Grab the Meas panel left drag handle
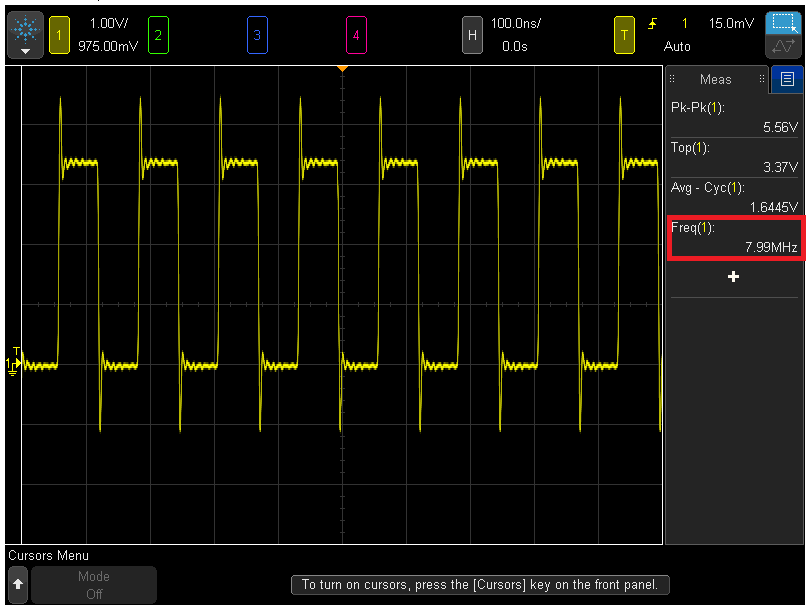This screenshot has height=606, width=807. 672,79
